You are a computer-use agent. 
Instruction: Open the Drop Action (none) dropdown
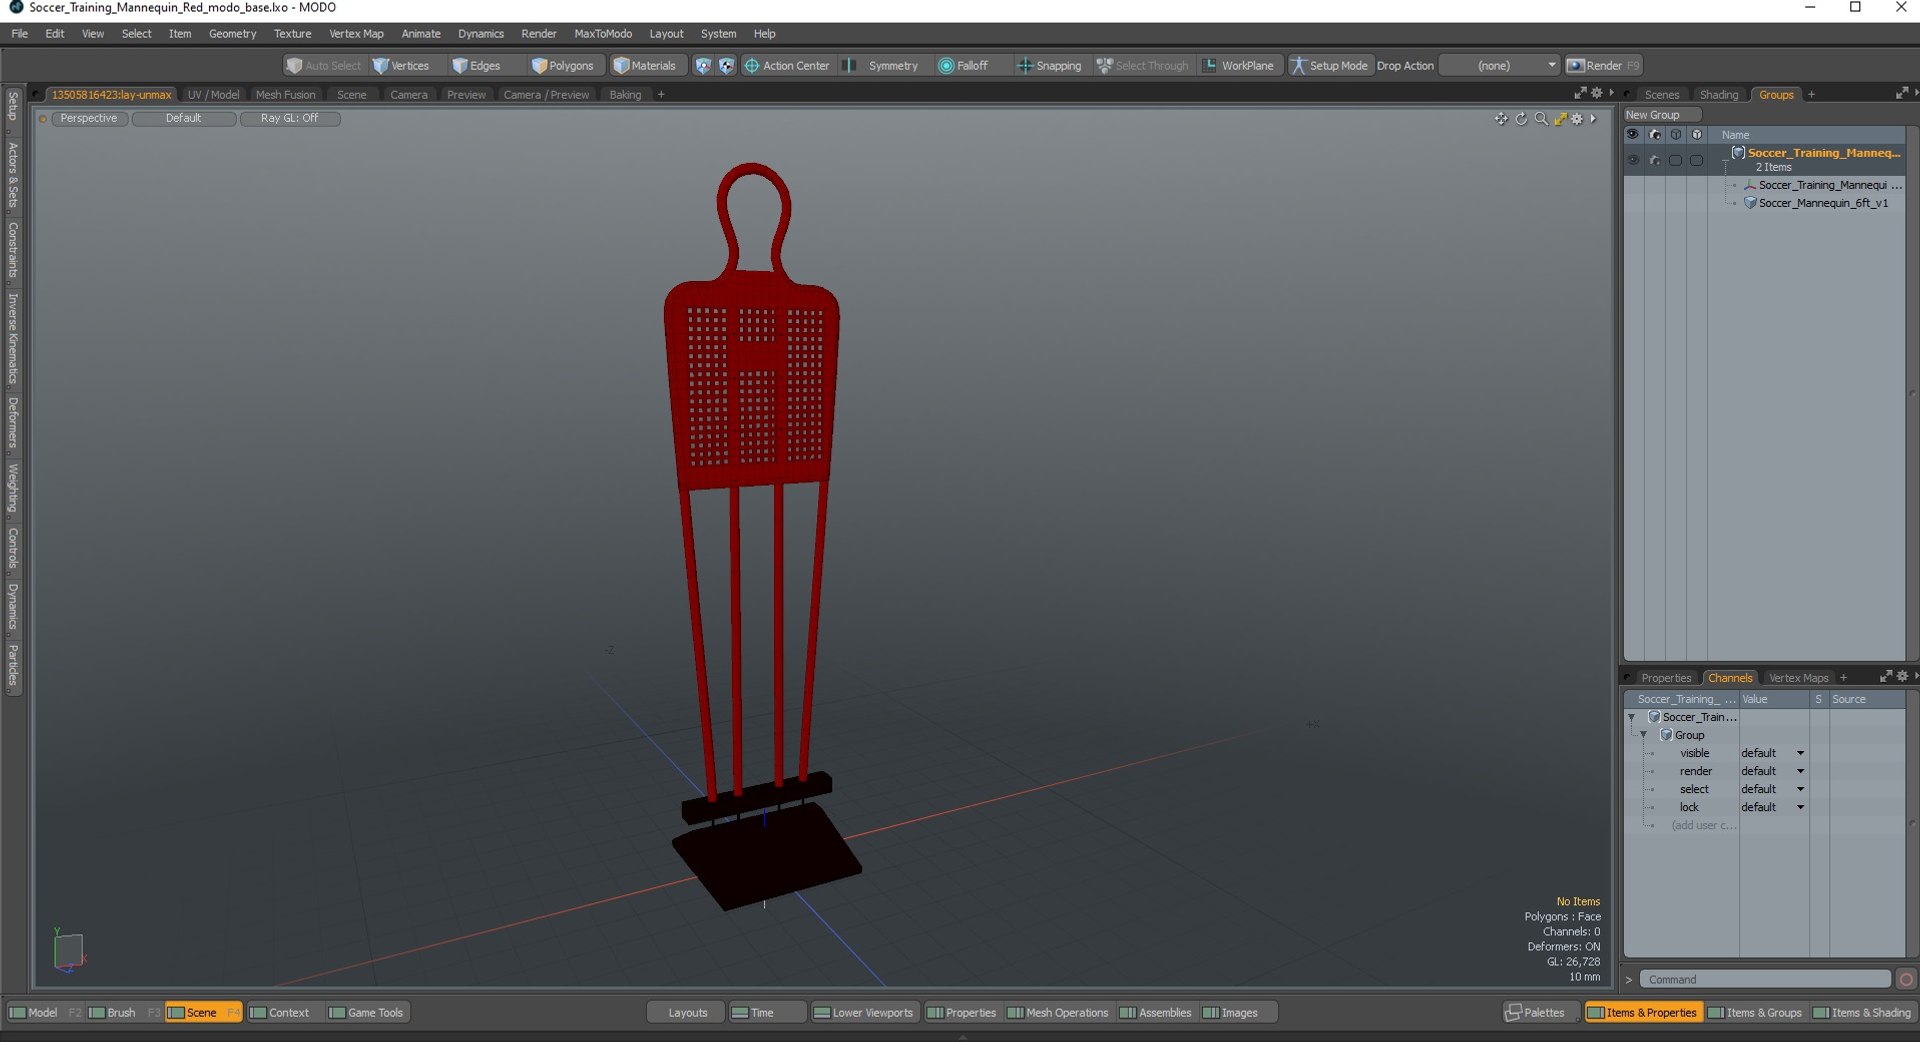[x=1500, y=66]
